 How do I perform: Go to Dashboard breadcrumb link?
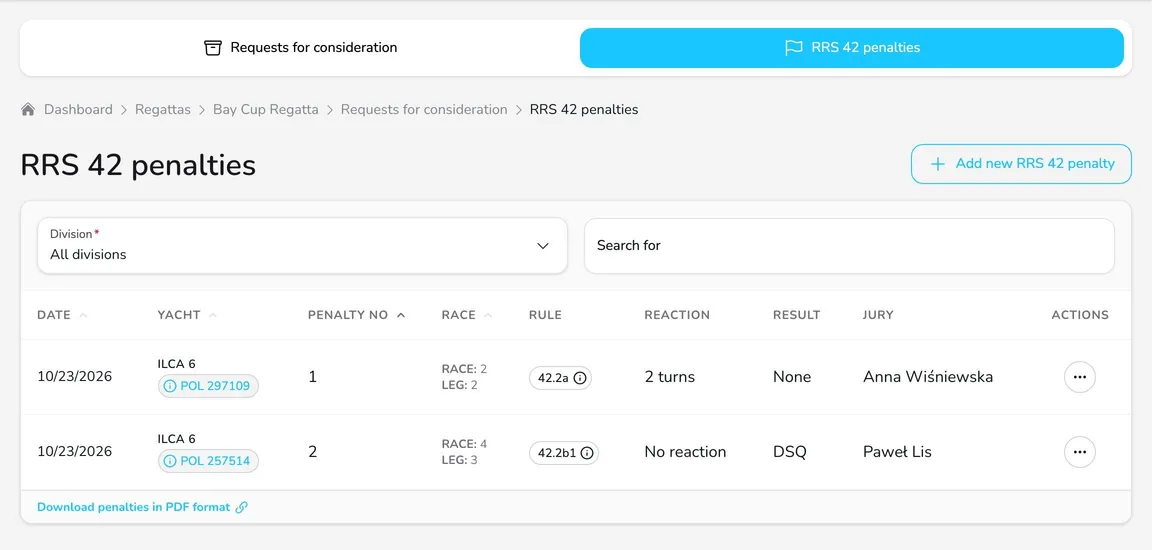(79, 109)
